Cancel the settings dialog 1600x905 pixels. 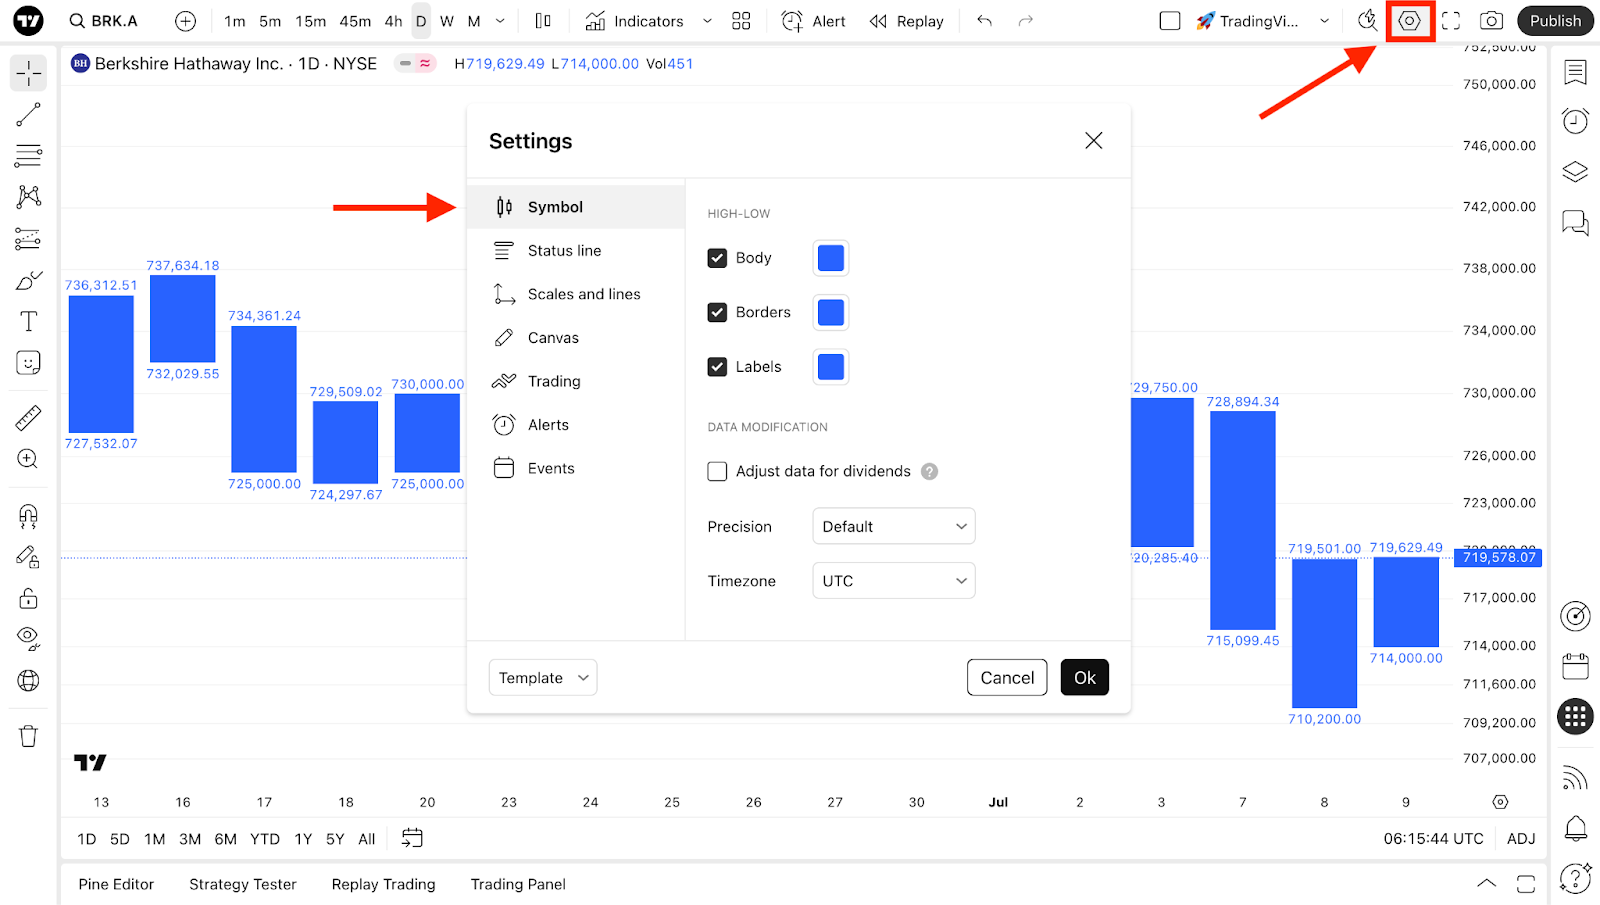point(1007,678)
